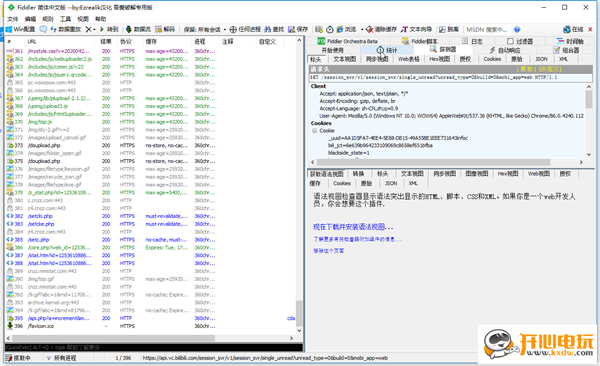Screen dimensions: 600x366
Task: Sort sessions by the Protocol (协议) column
Action: [126, 41]
